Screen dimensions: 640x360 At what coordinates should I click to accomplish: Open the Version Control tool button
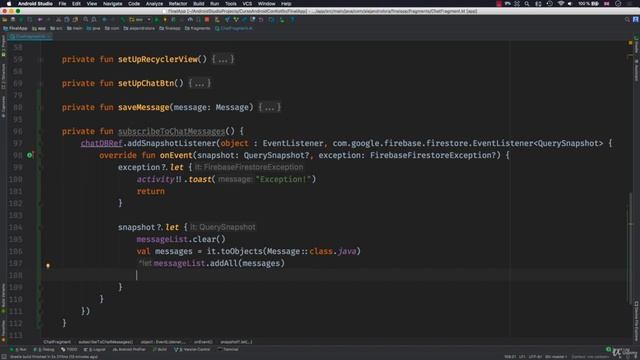coord(192,349)
